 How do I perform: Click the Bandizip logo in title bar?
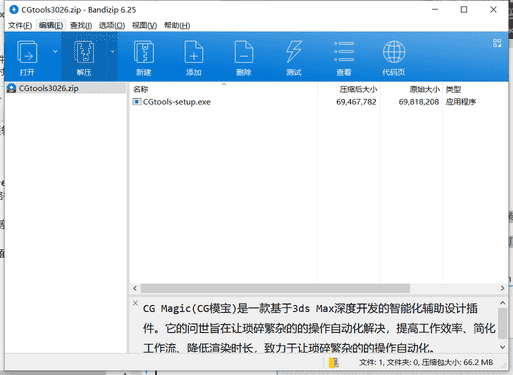[14, 10]
